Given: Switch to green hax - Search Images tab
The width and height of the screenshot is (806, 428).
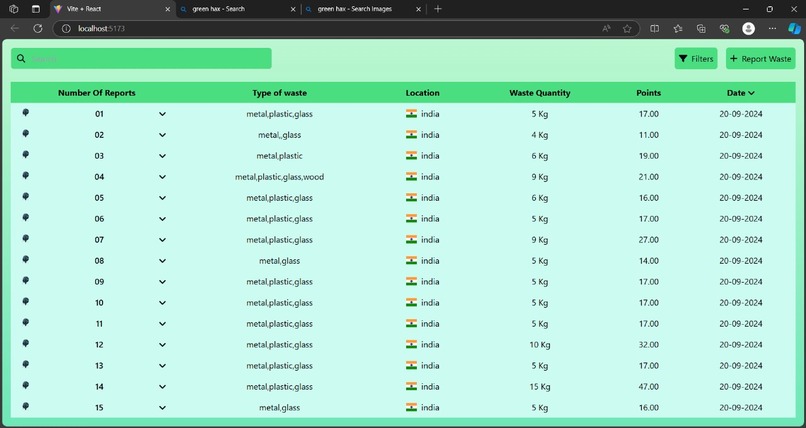Looking at the screenshot, I should click(x=363, y=9).
